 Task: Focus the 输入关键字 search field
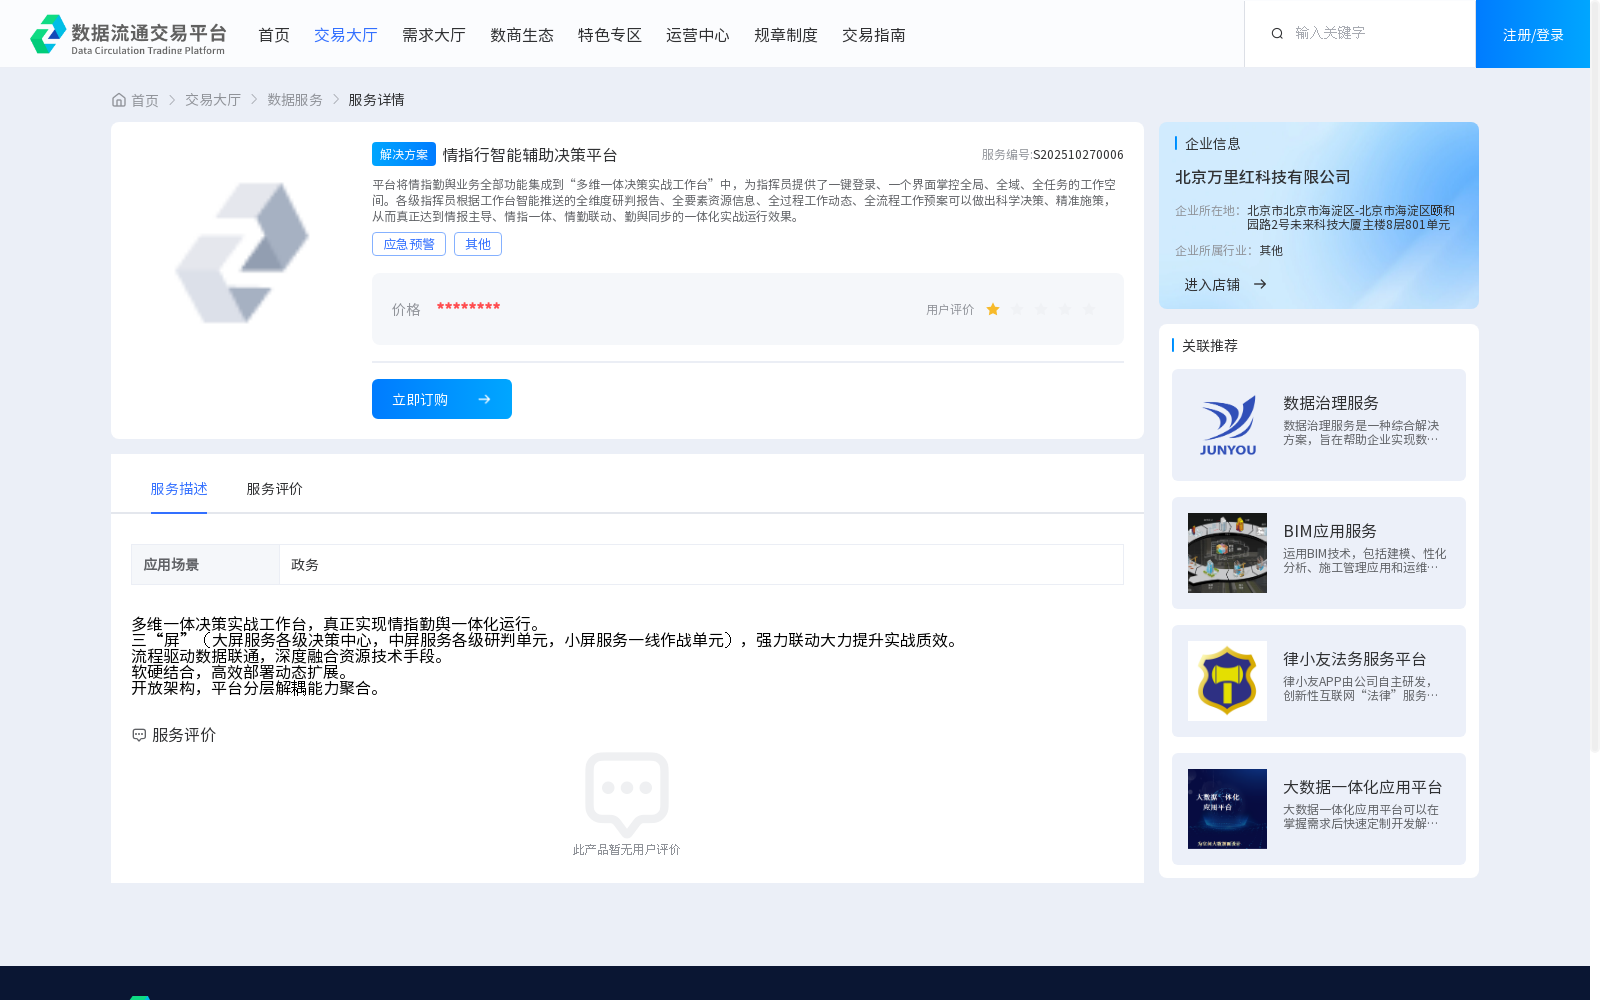click(x=1375, y=33)
